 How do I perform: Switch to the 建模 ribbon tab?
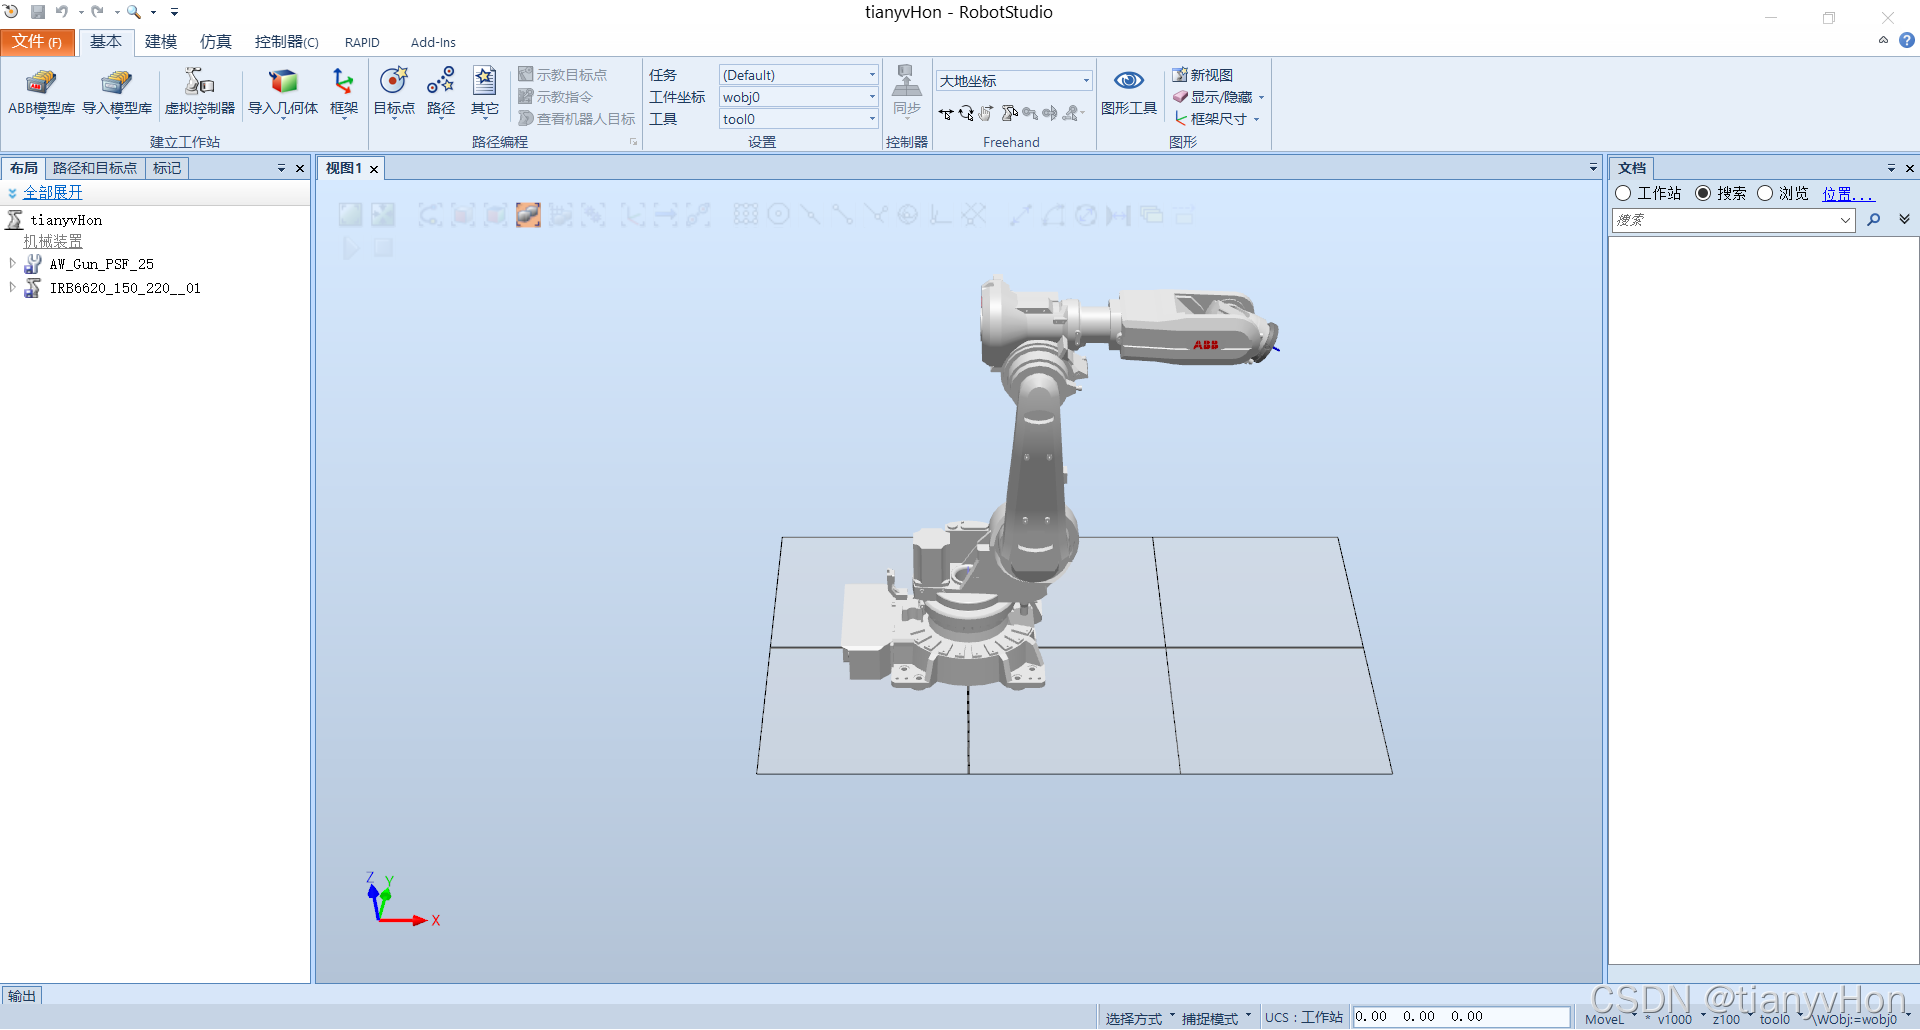click(x=160, y=42)
